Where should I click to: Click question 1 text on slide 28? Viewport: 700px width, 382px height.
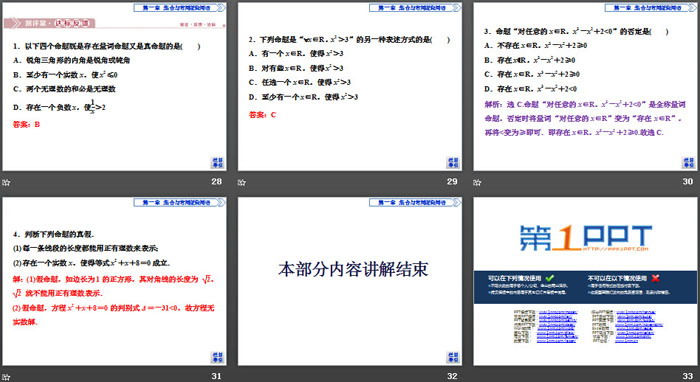[x=107, y=46]
